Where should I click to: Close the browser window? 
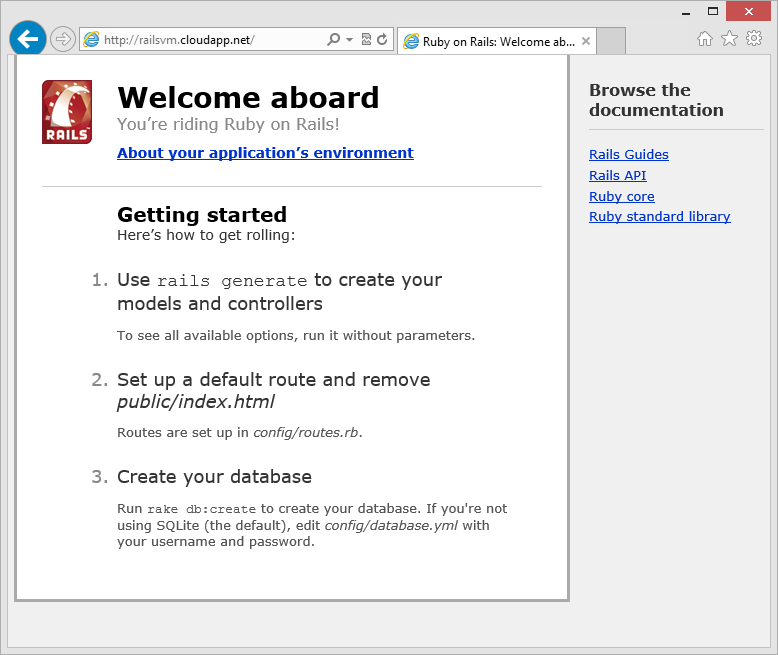[x=749, y=11]
